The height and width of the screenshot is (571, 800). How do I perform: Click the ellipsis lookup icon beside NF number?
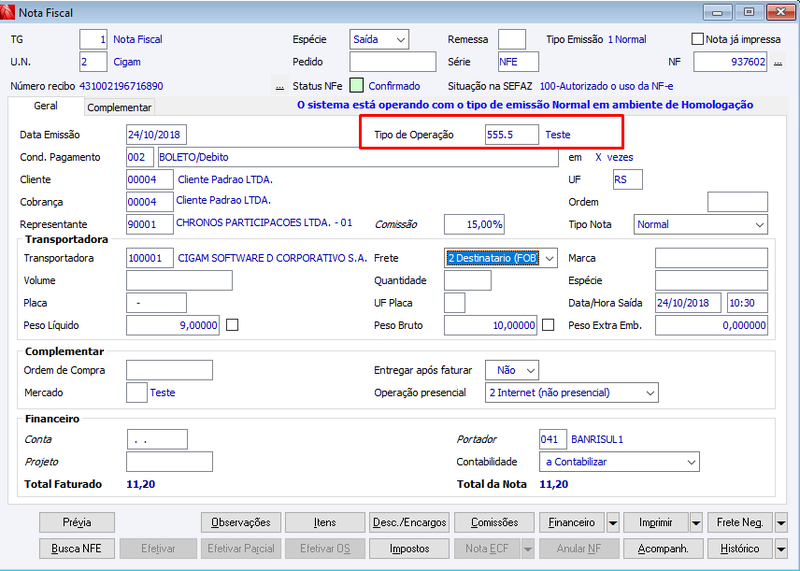point(778,62)
